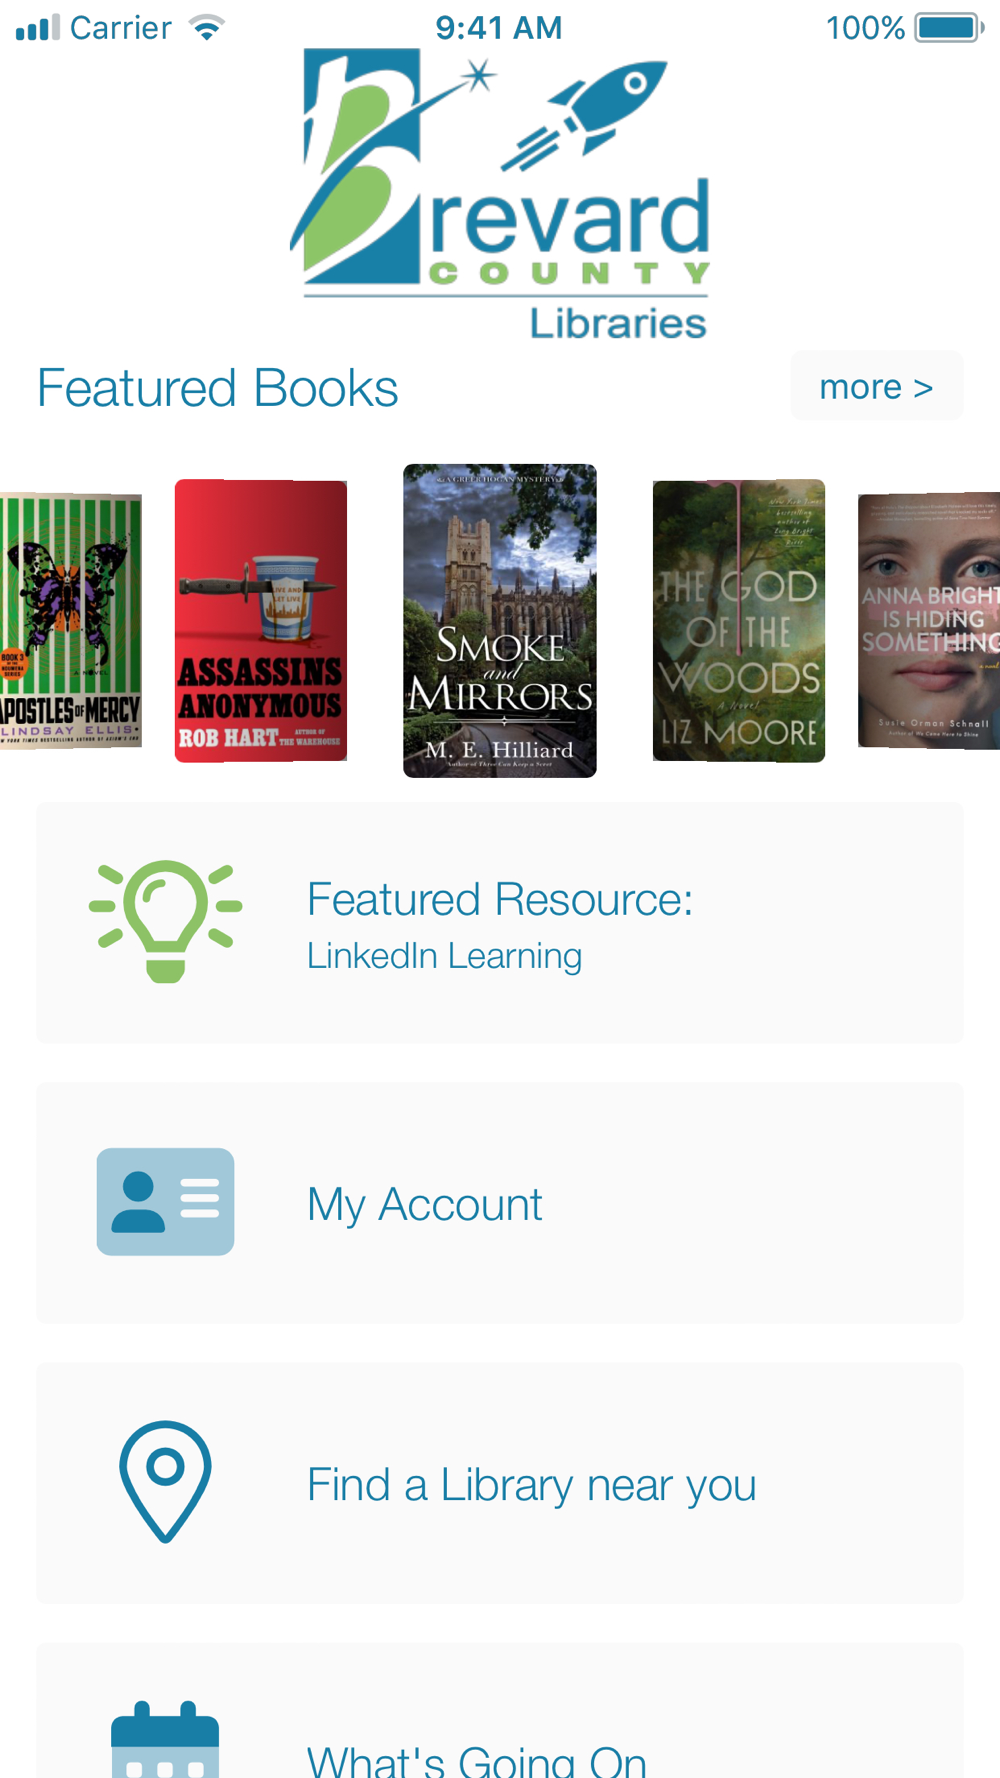Tap the My Account ID card icon
Screen dimensions: 1000x1778
coord(165,1202)
